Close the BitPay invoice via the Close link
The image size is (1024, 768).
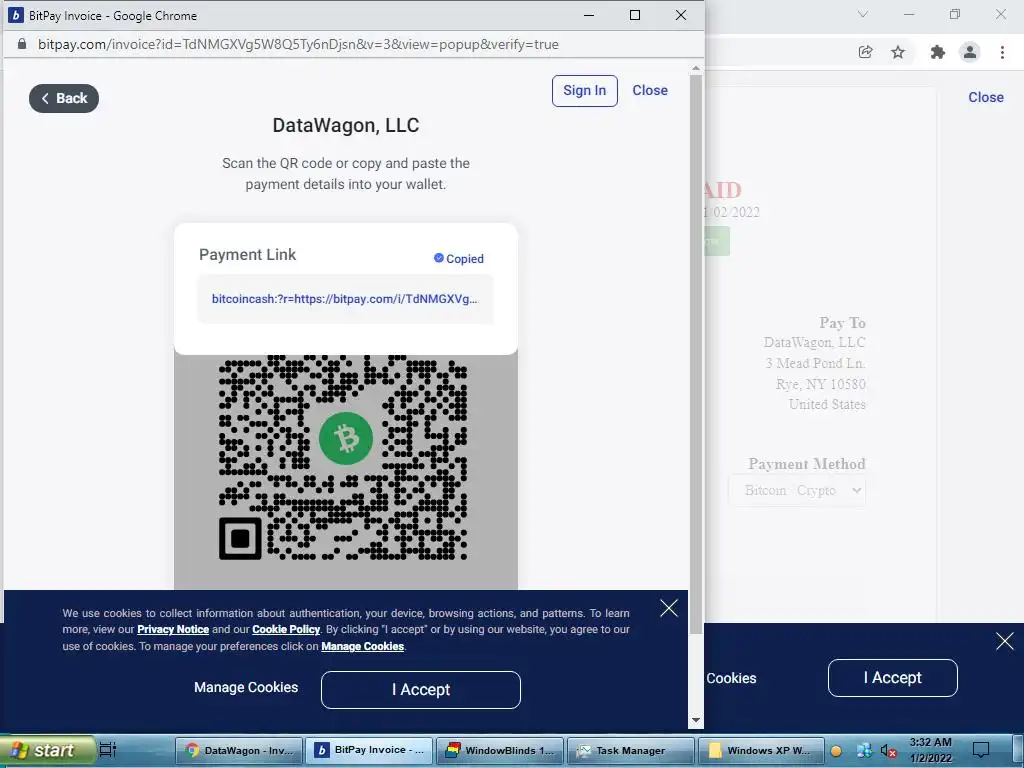(650, 91)
